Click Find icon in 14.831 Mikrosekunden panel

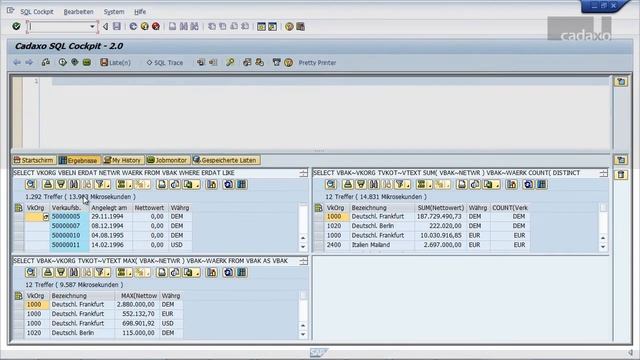(x=374, y=184)
